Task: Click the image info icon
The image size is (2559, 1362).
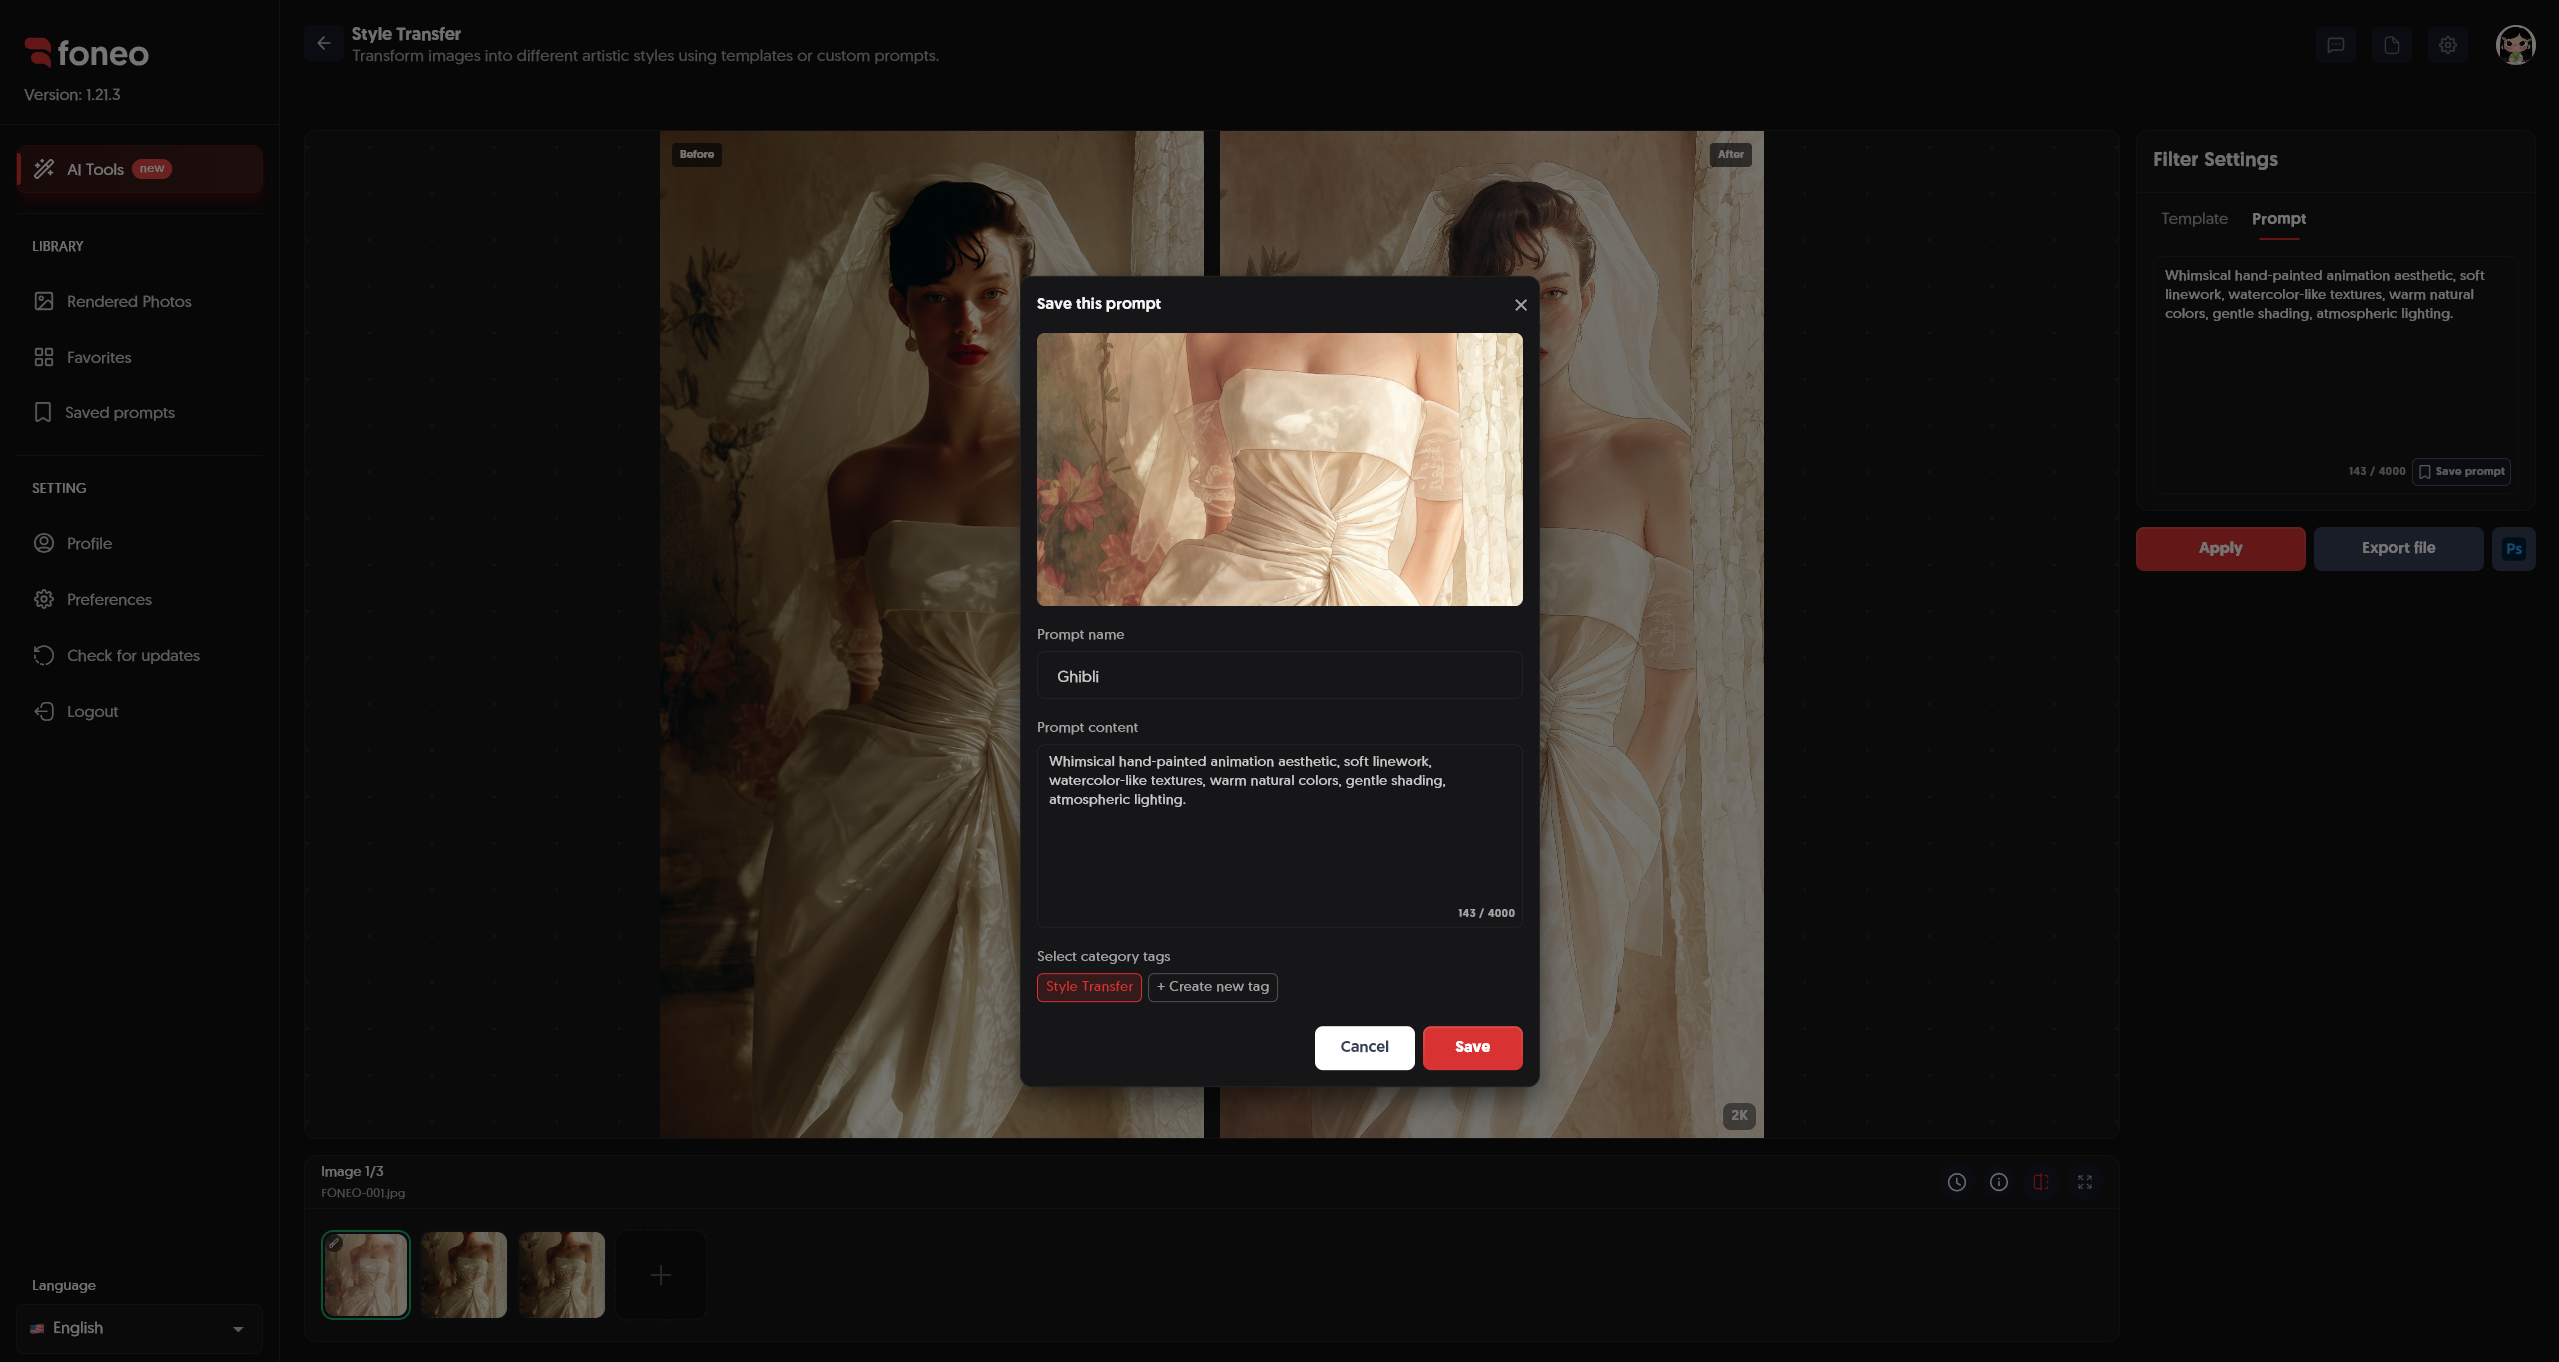Action: [x=1998, y=1182]
